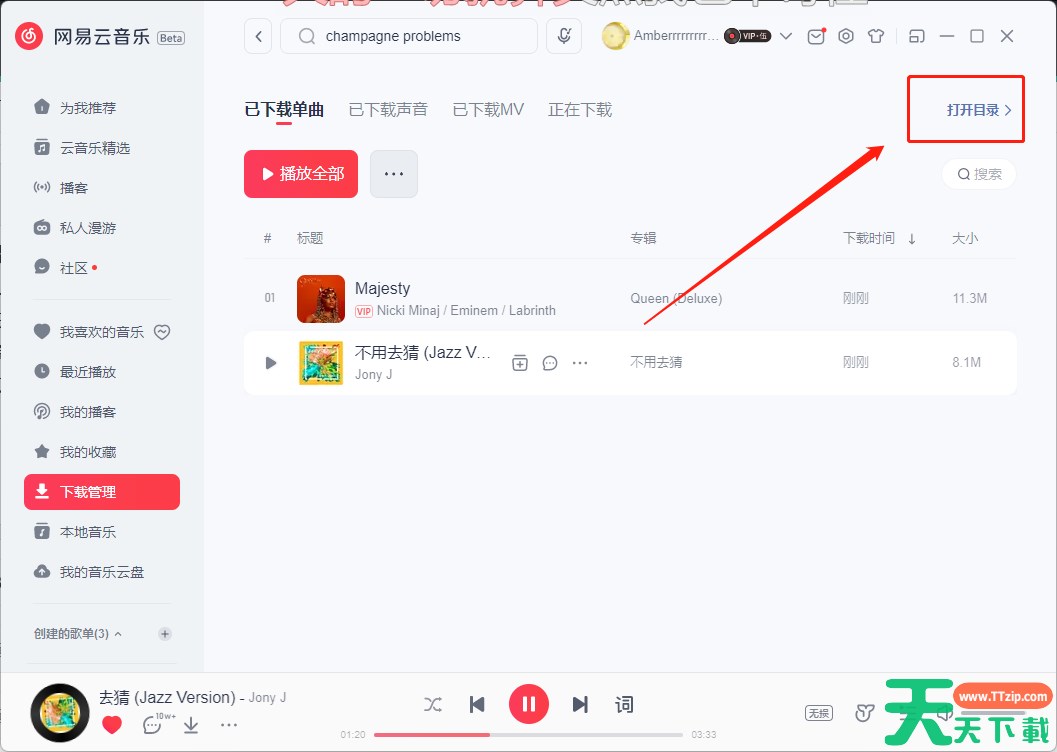Skip to next track
Screen dimensions: 1057x752
click(580, 705)
